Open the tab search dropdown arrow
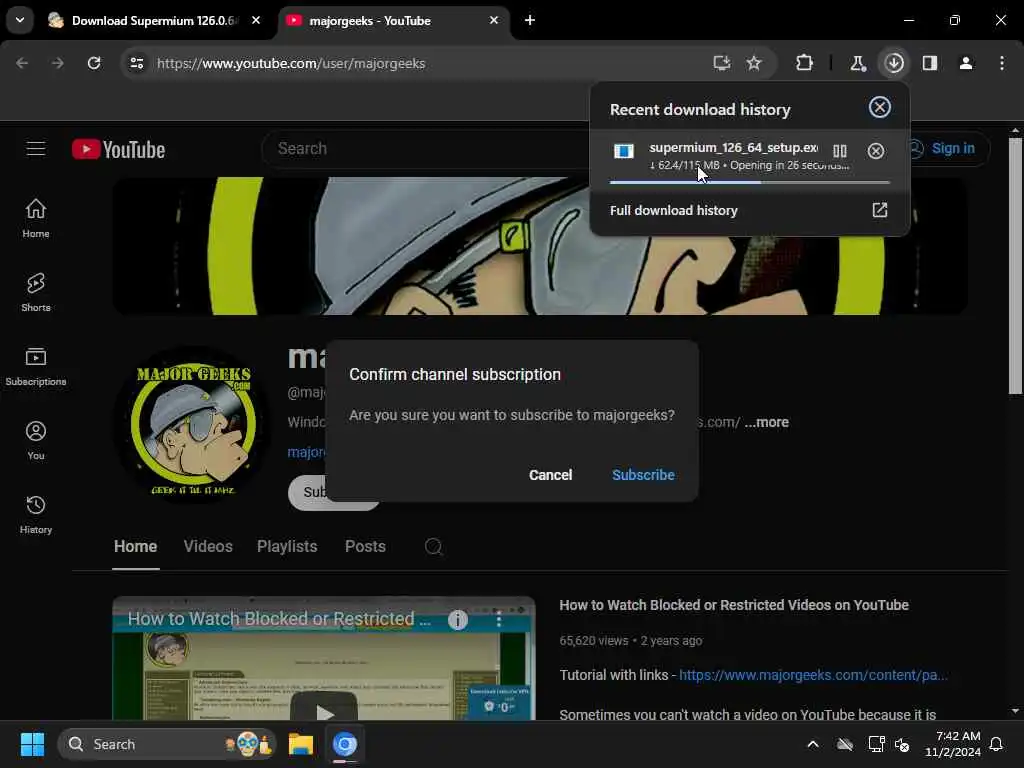 coord(20,20)
